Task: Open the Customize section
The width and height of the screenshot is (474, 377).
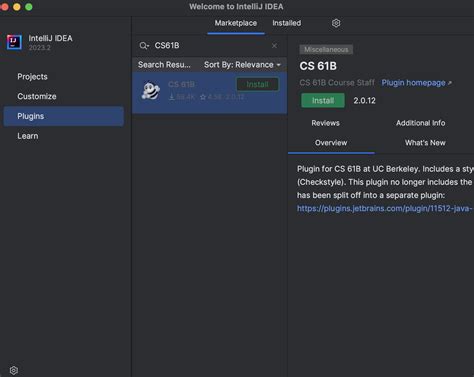Action: coord(37,96)
